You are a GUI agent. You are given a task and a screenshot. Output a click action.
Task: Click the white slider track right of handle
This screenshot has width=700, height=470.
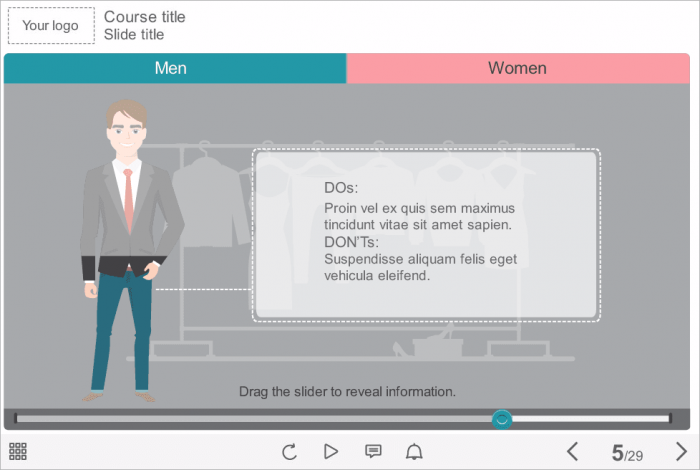coord(590,419)
